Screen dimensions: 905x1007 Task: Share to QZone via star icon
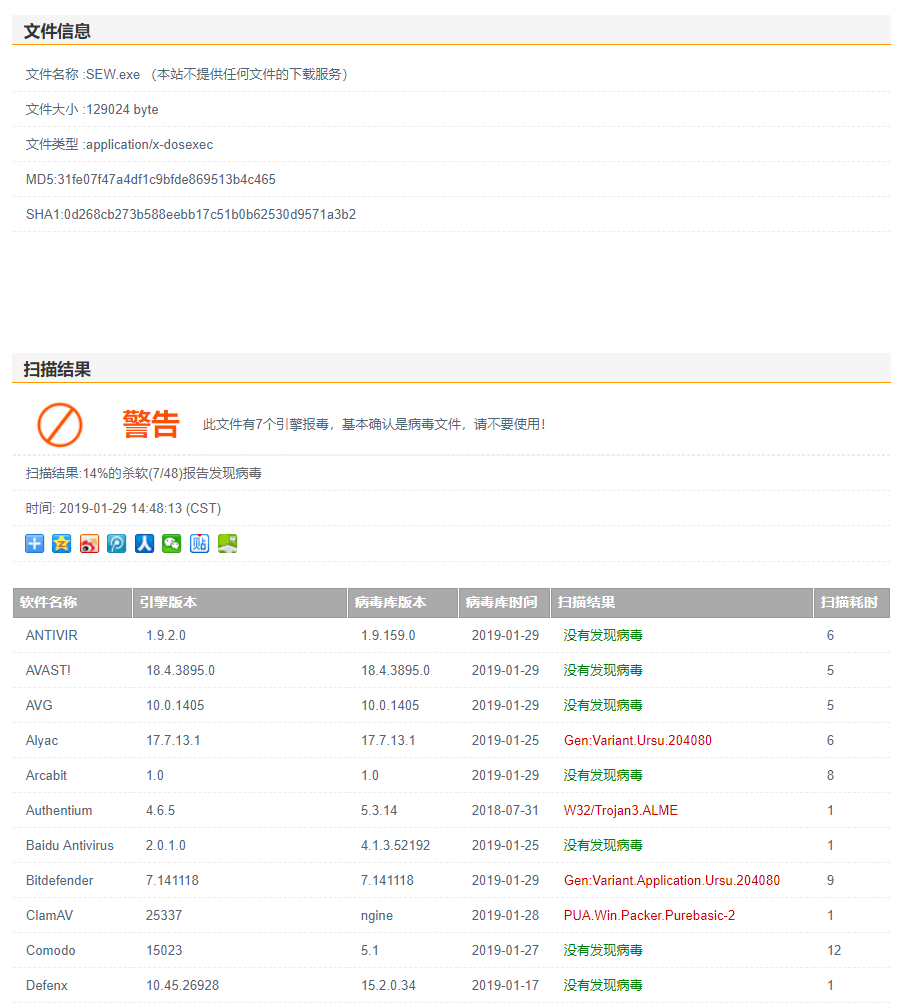click(62, 543)
